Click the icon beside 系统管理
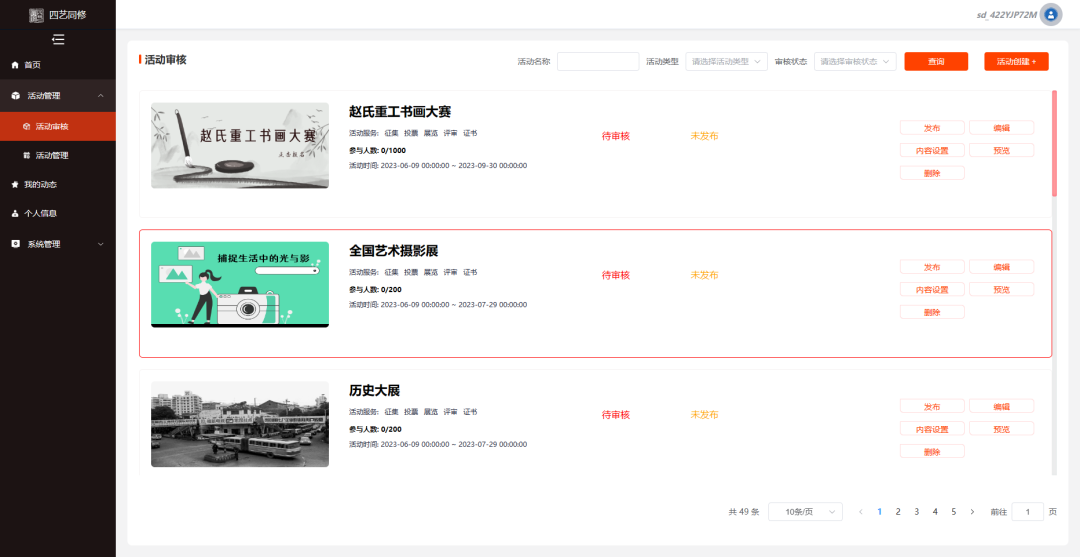The height and width of the screenshot is (557, 1080). [16, 244]
